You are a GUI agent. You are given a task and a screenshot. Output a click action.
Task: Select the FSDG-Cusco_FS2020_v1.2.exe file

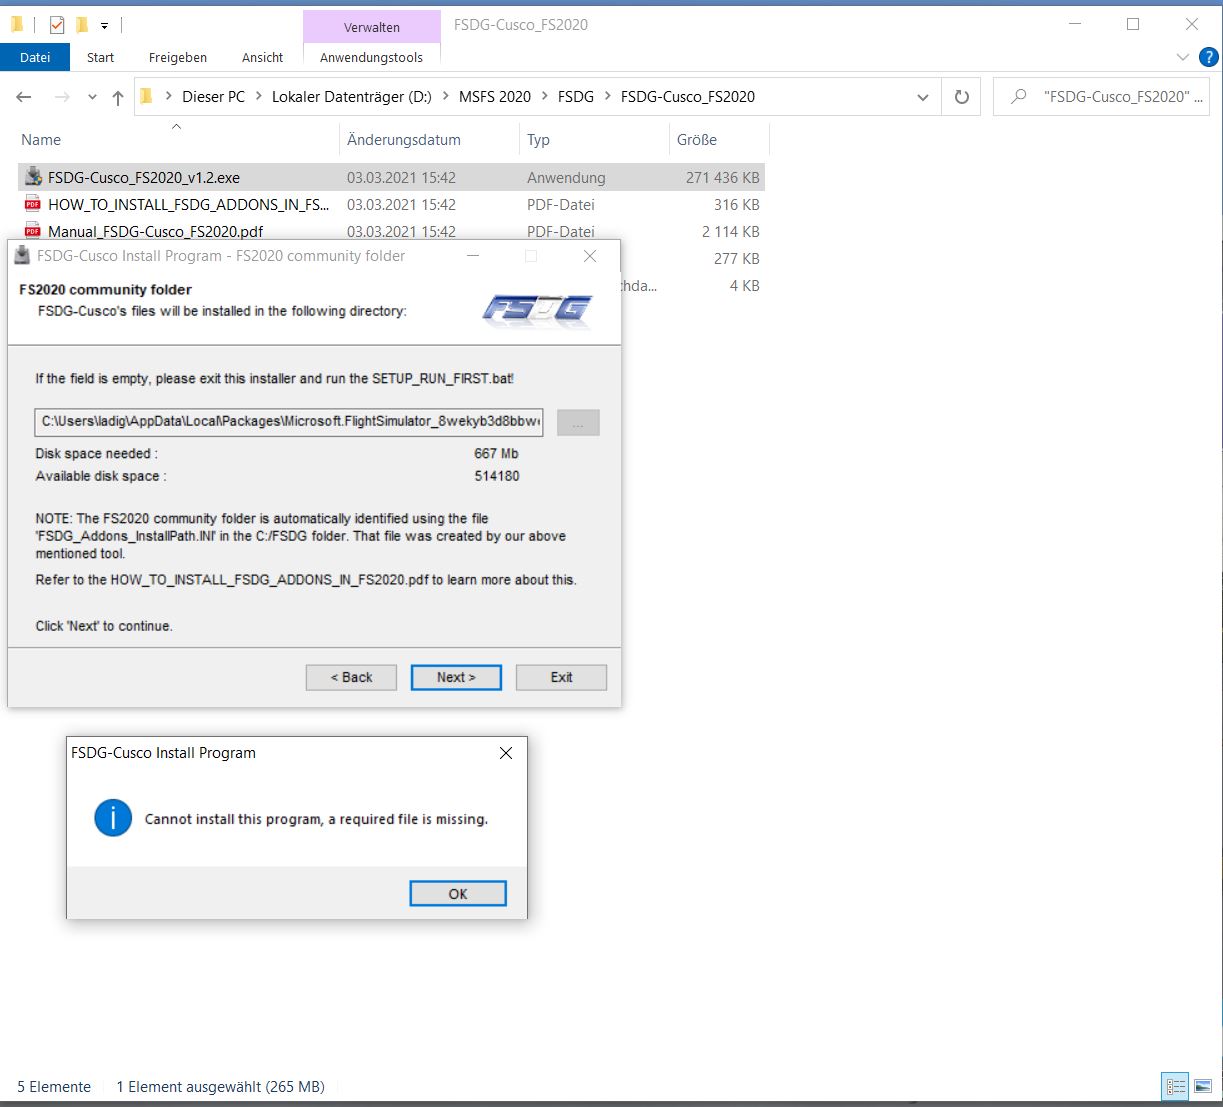pos(144,178)
